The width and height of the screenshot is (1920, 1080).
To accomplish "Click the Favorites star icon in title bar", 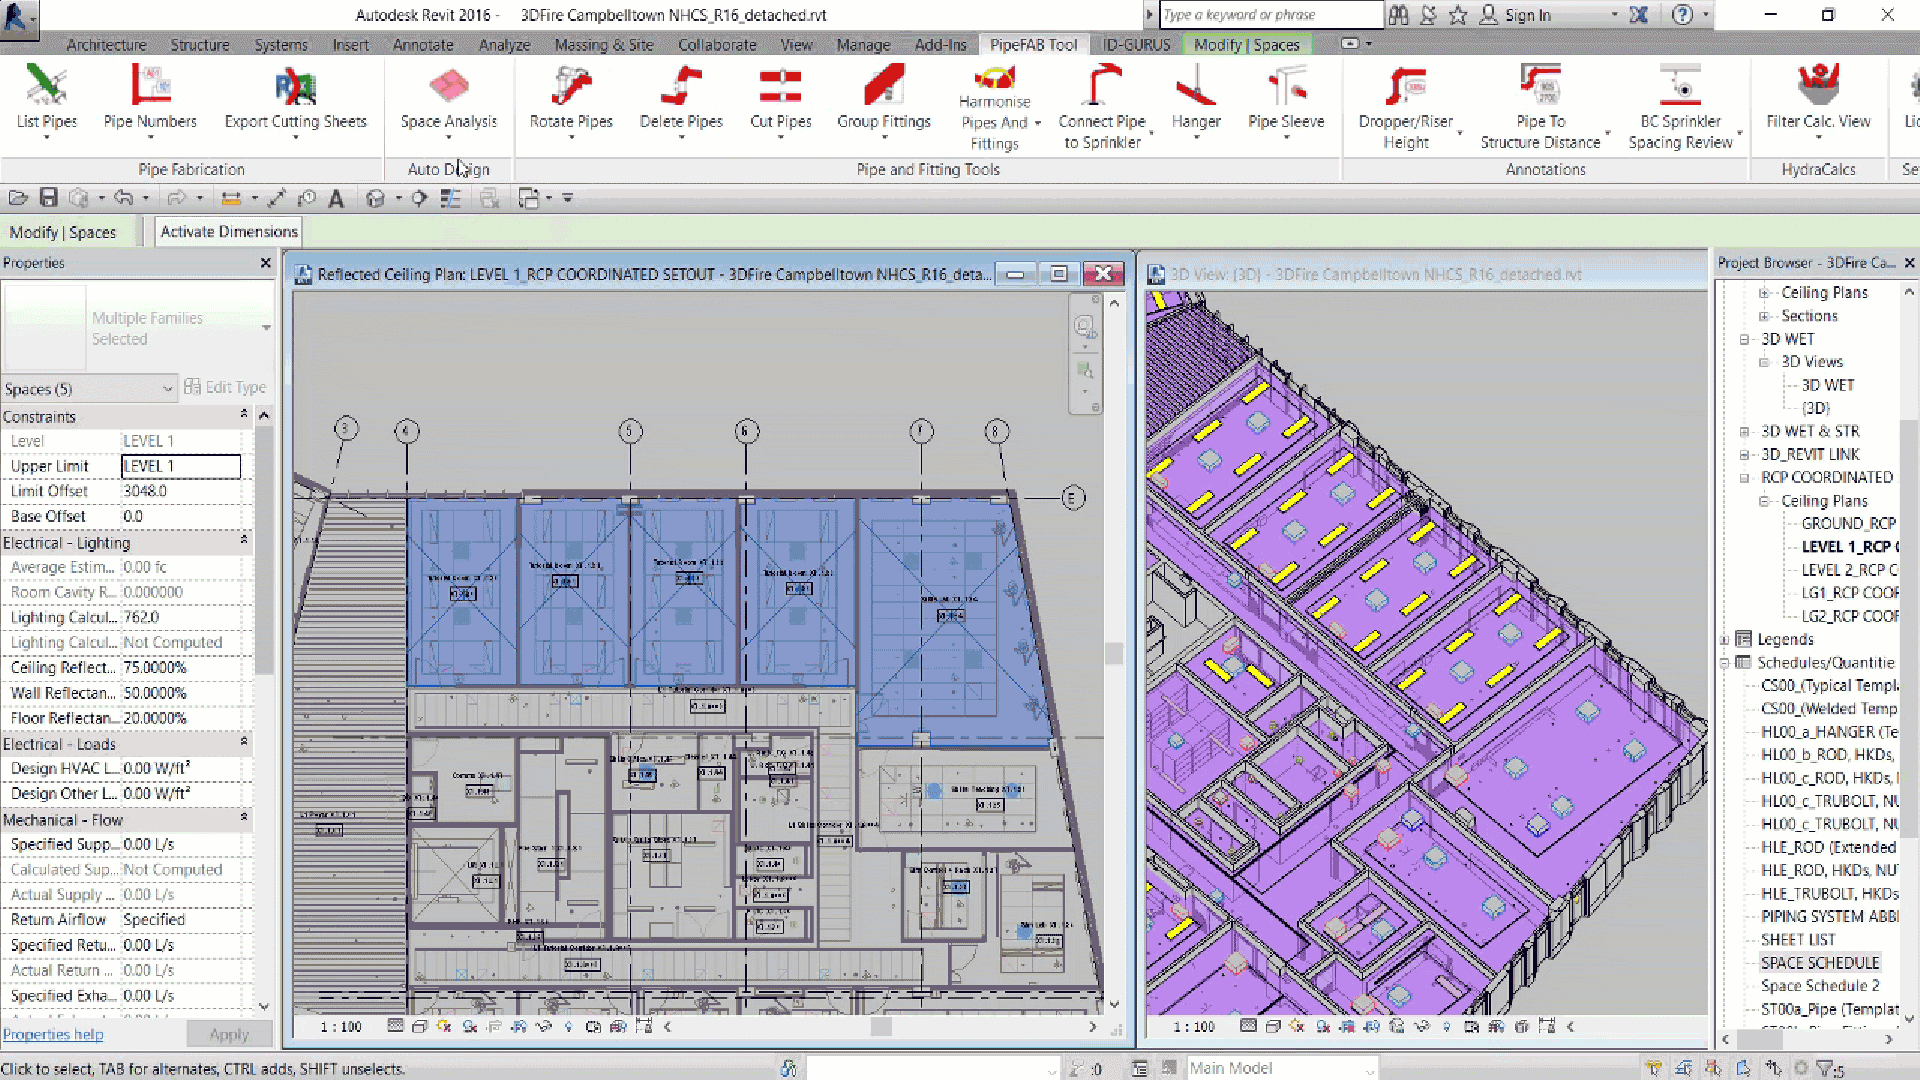I will point(1458,15).
